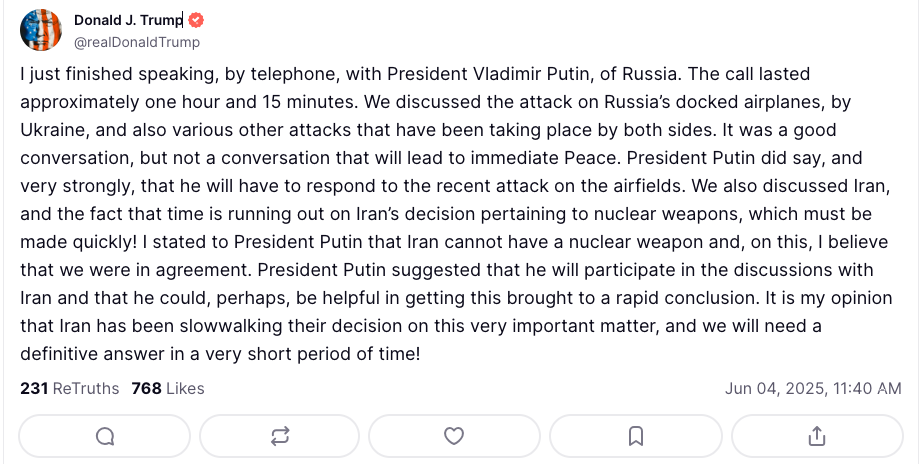Click the word ReTruths in the stats row
The width and height of the screenshot is (923, 464).
[x=86, y=389]
